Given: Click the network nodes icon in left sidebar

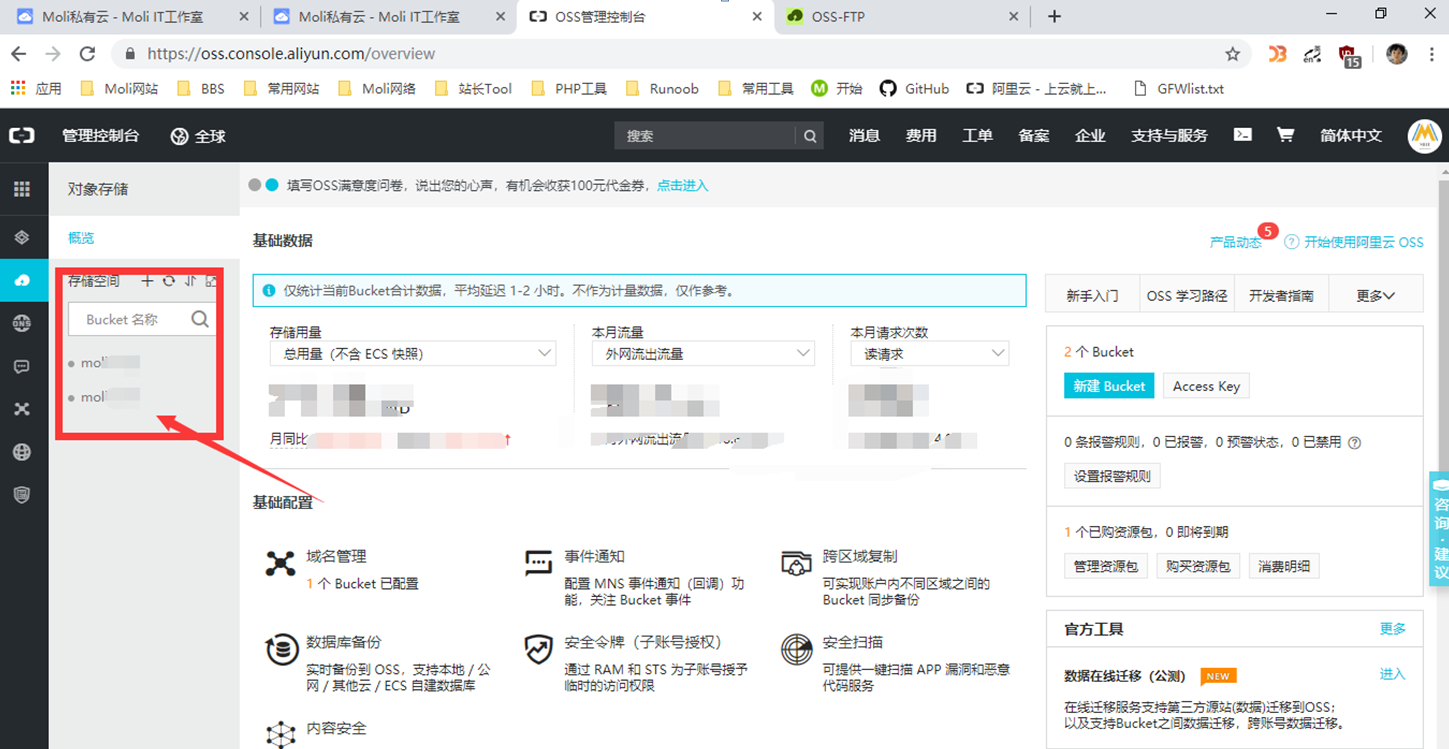Looking at the screenshot, I should [x=22, y=409].
